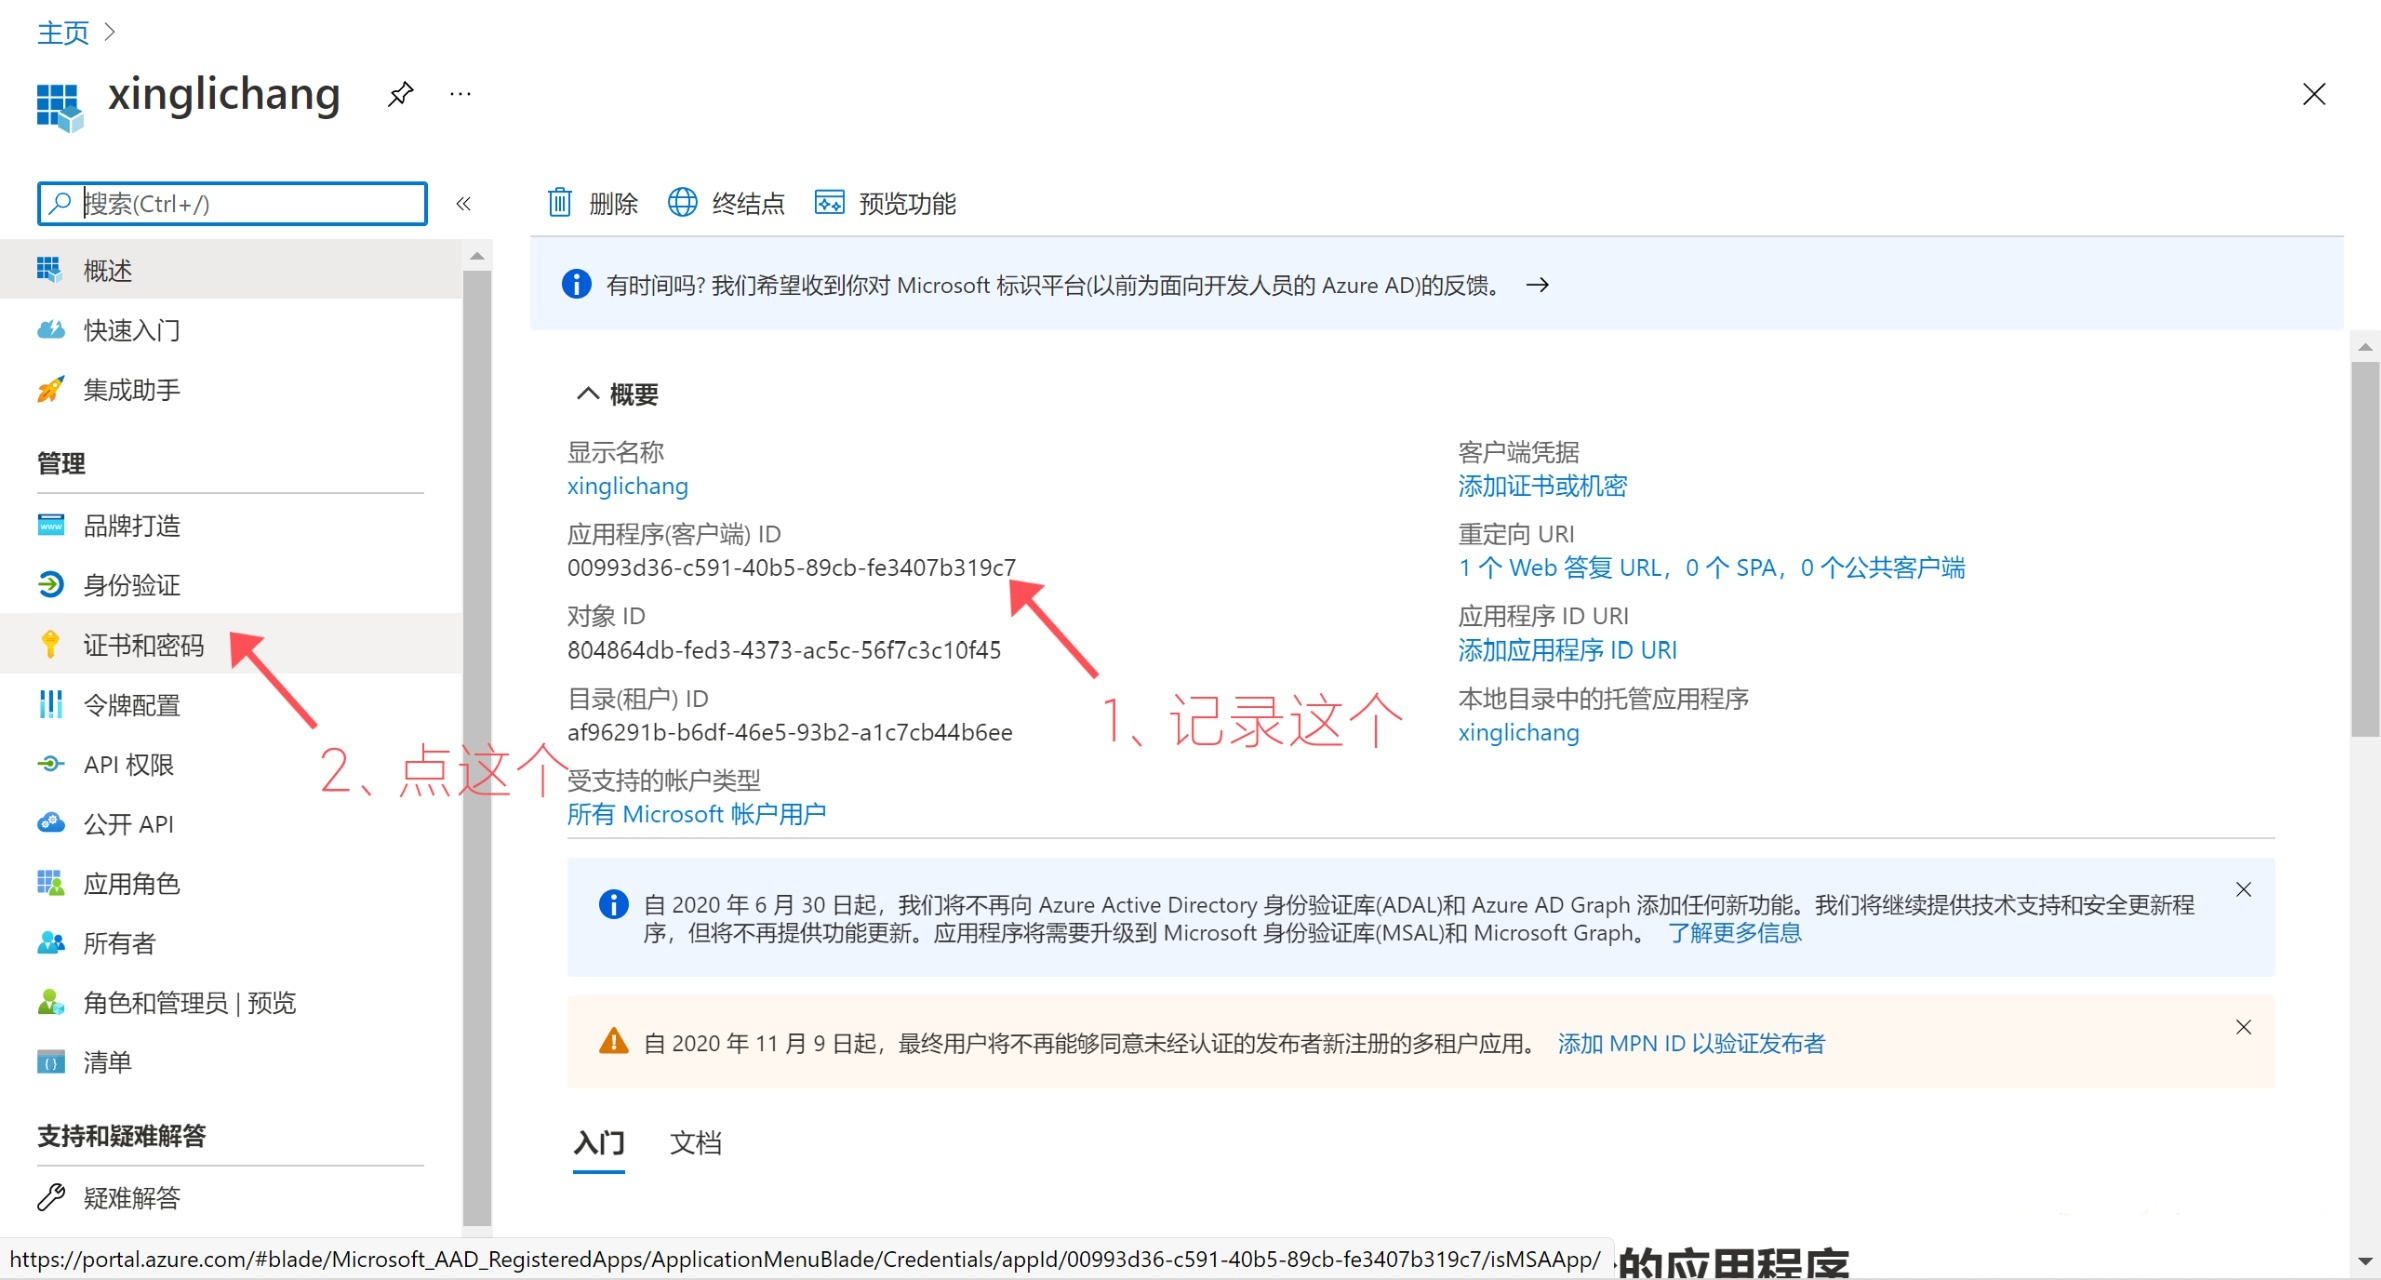Click the 删除 trash icon
This screenshot has height=1280, width=2381.
(560, 203)
